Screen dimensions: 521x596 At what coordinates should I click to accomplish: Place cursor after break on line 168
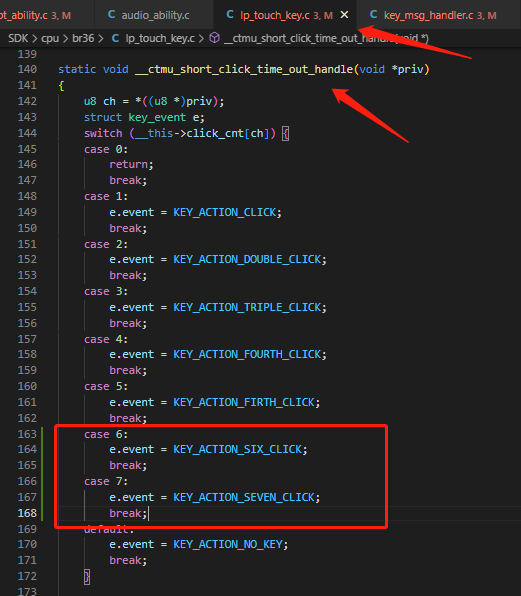(x=148, y=513)
